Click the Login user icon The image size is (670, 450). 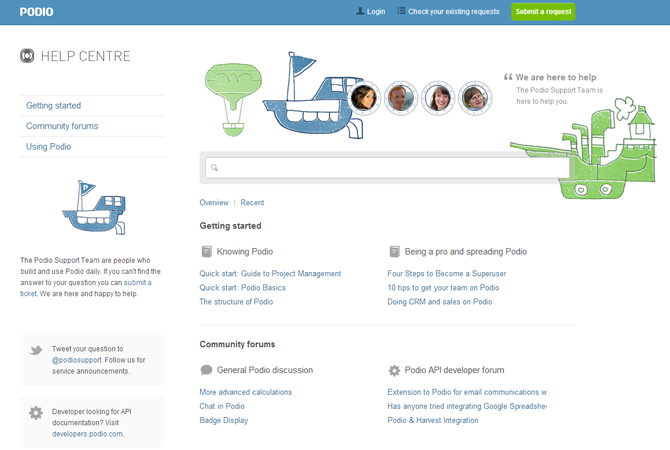click(x=360, y=11)
